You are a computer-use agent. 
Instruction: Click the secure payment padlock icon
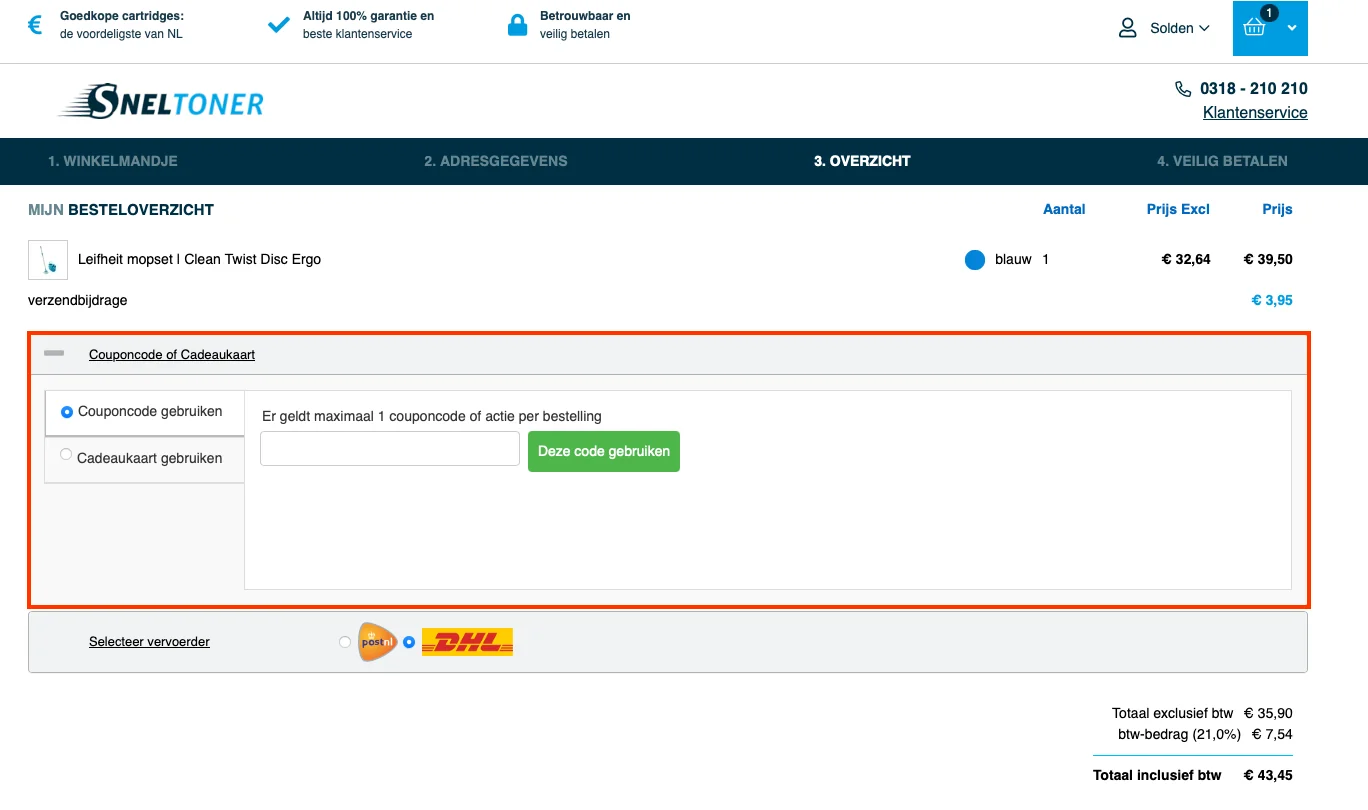pyautogui.click(x=517, y=25)
